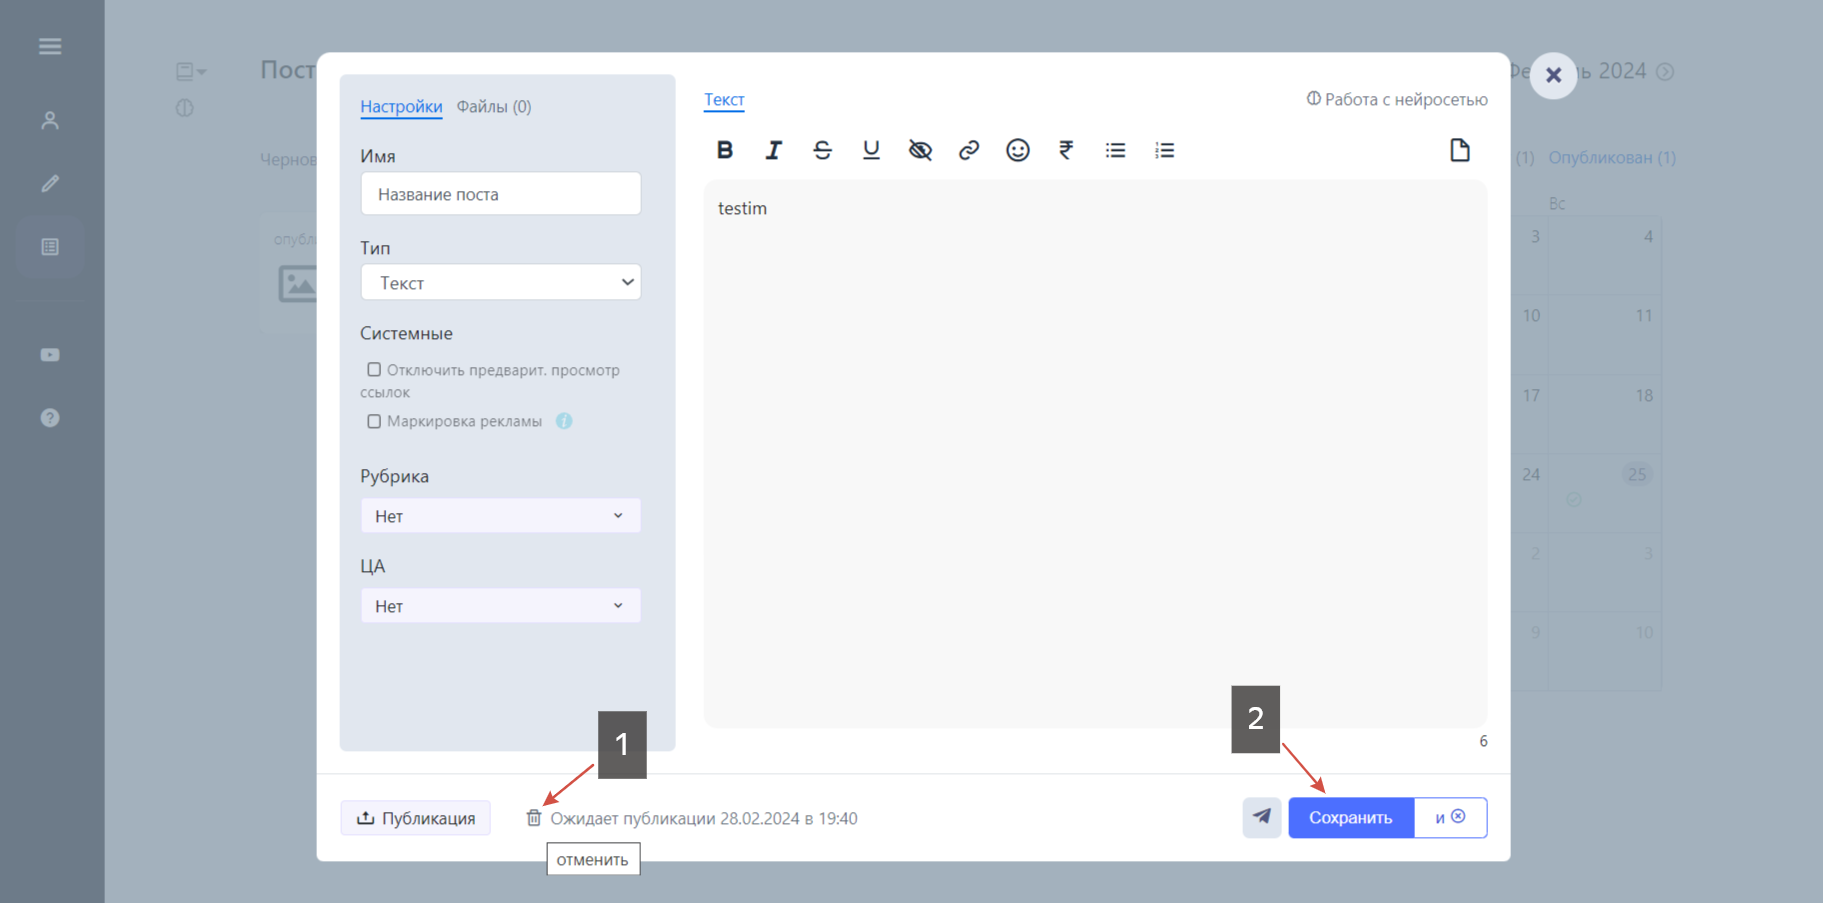Underline the selected text

[x=871, y=150]
